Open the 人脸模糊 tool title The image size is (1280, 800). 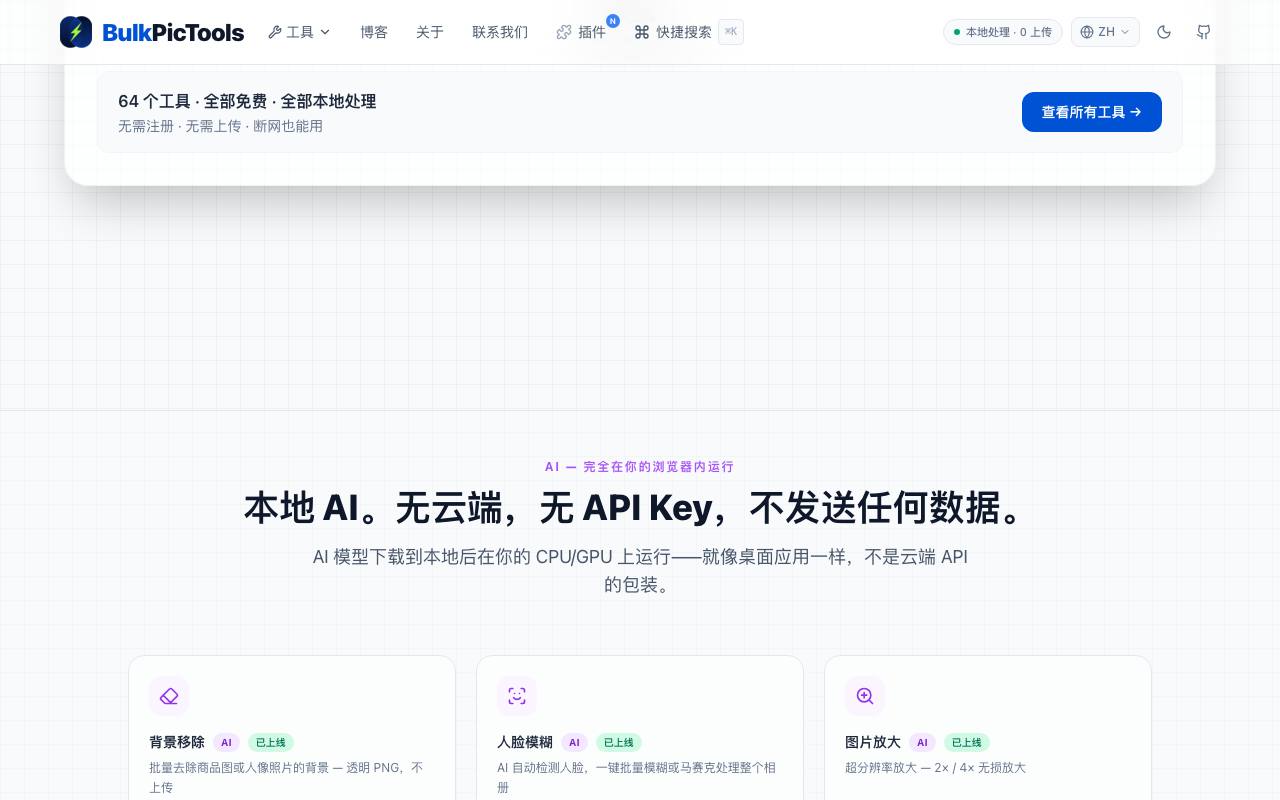[525, 742]
